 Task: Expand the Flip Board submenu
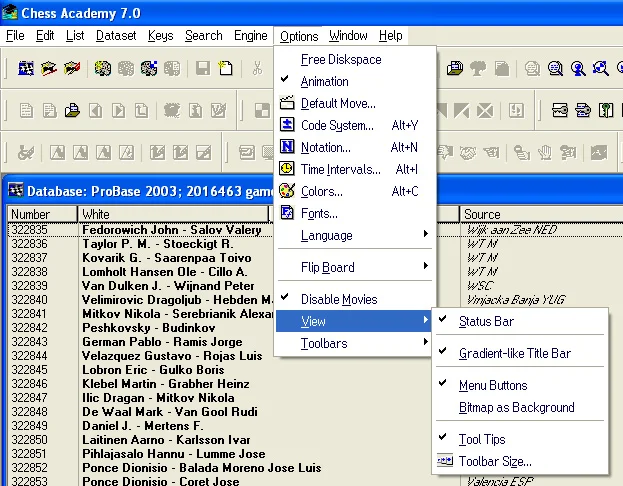pyautogui.click(x=354, y=267)
